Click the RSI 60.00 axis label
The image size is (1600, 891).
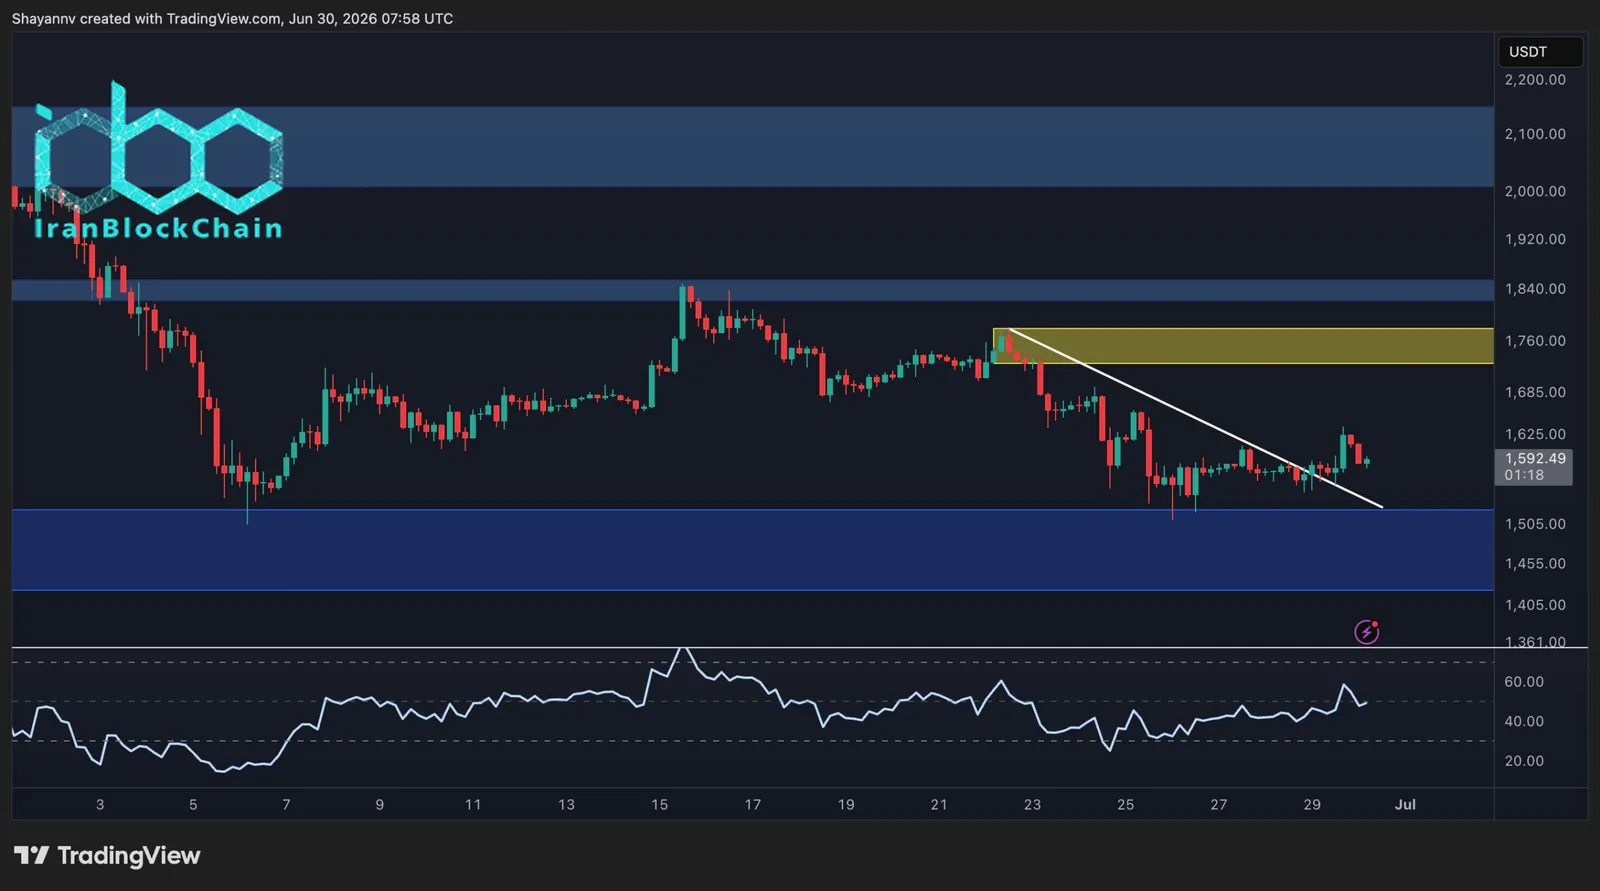point(1524,682)
